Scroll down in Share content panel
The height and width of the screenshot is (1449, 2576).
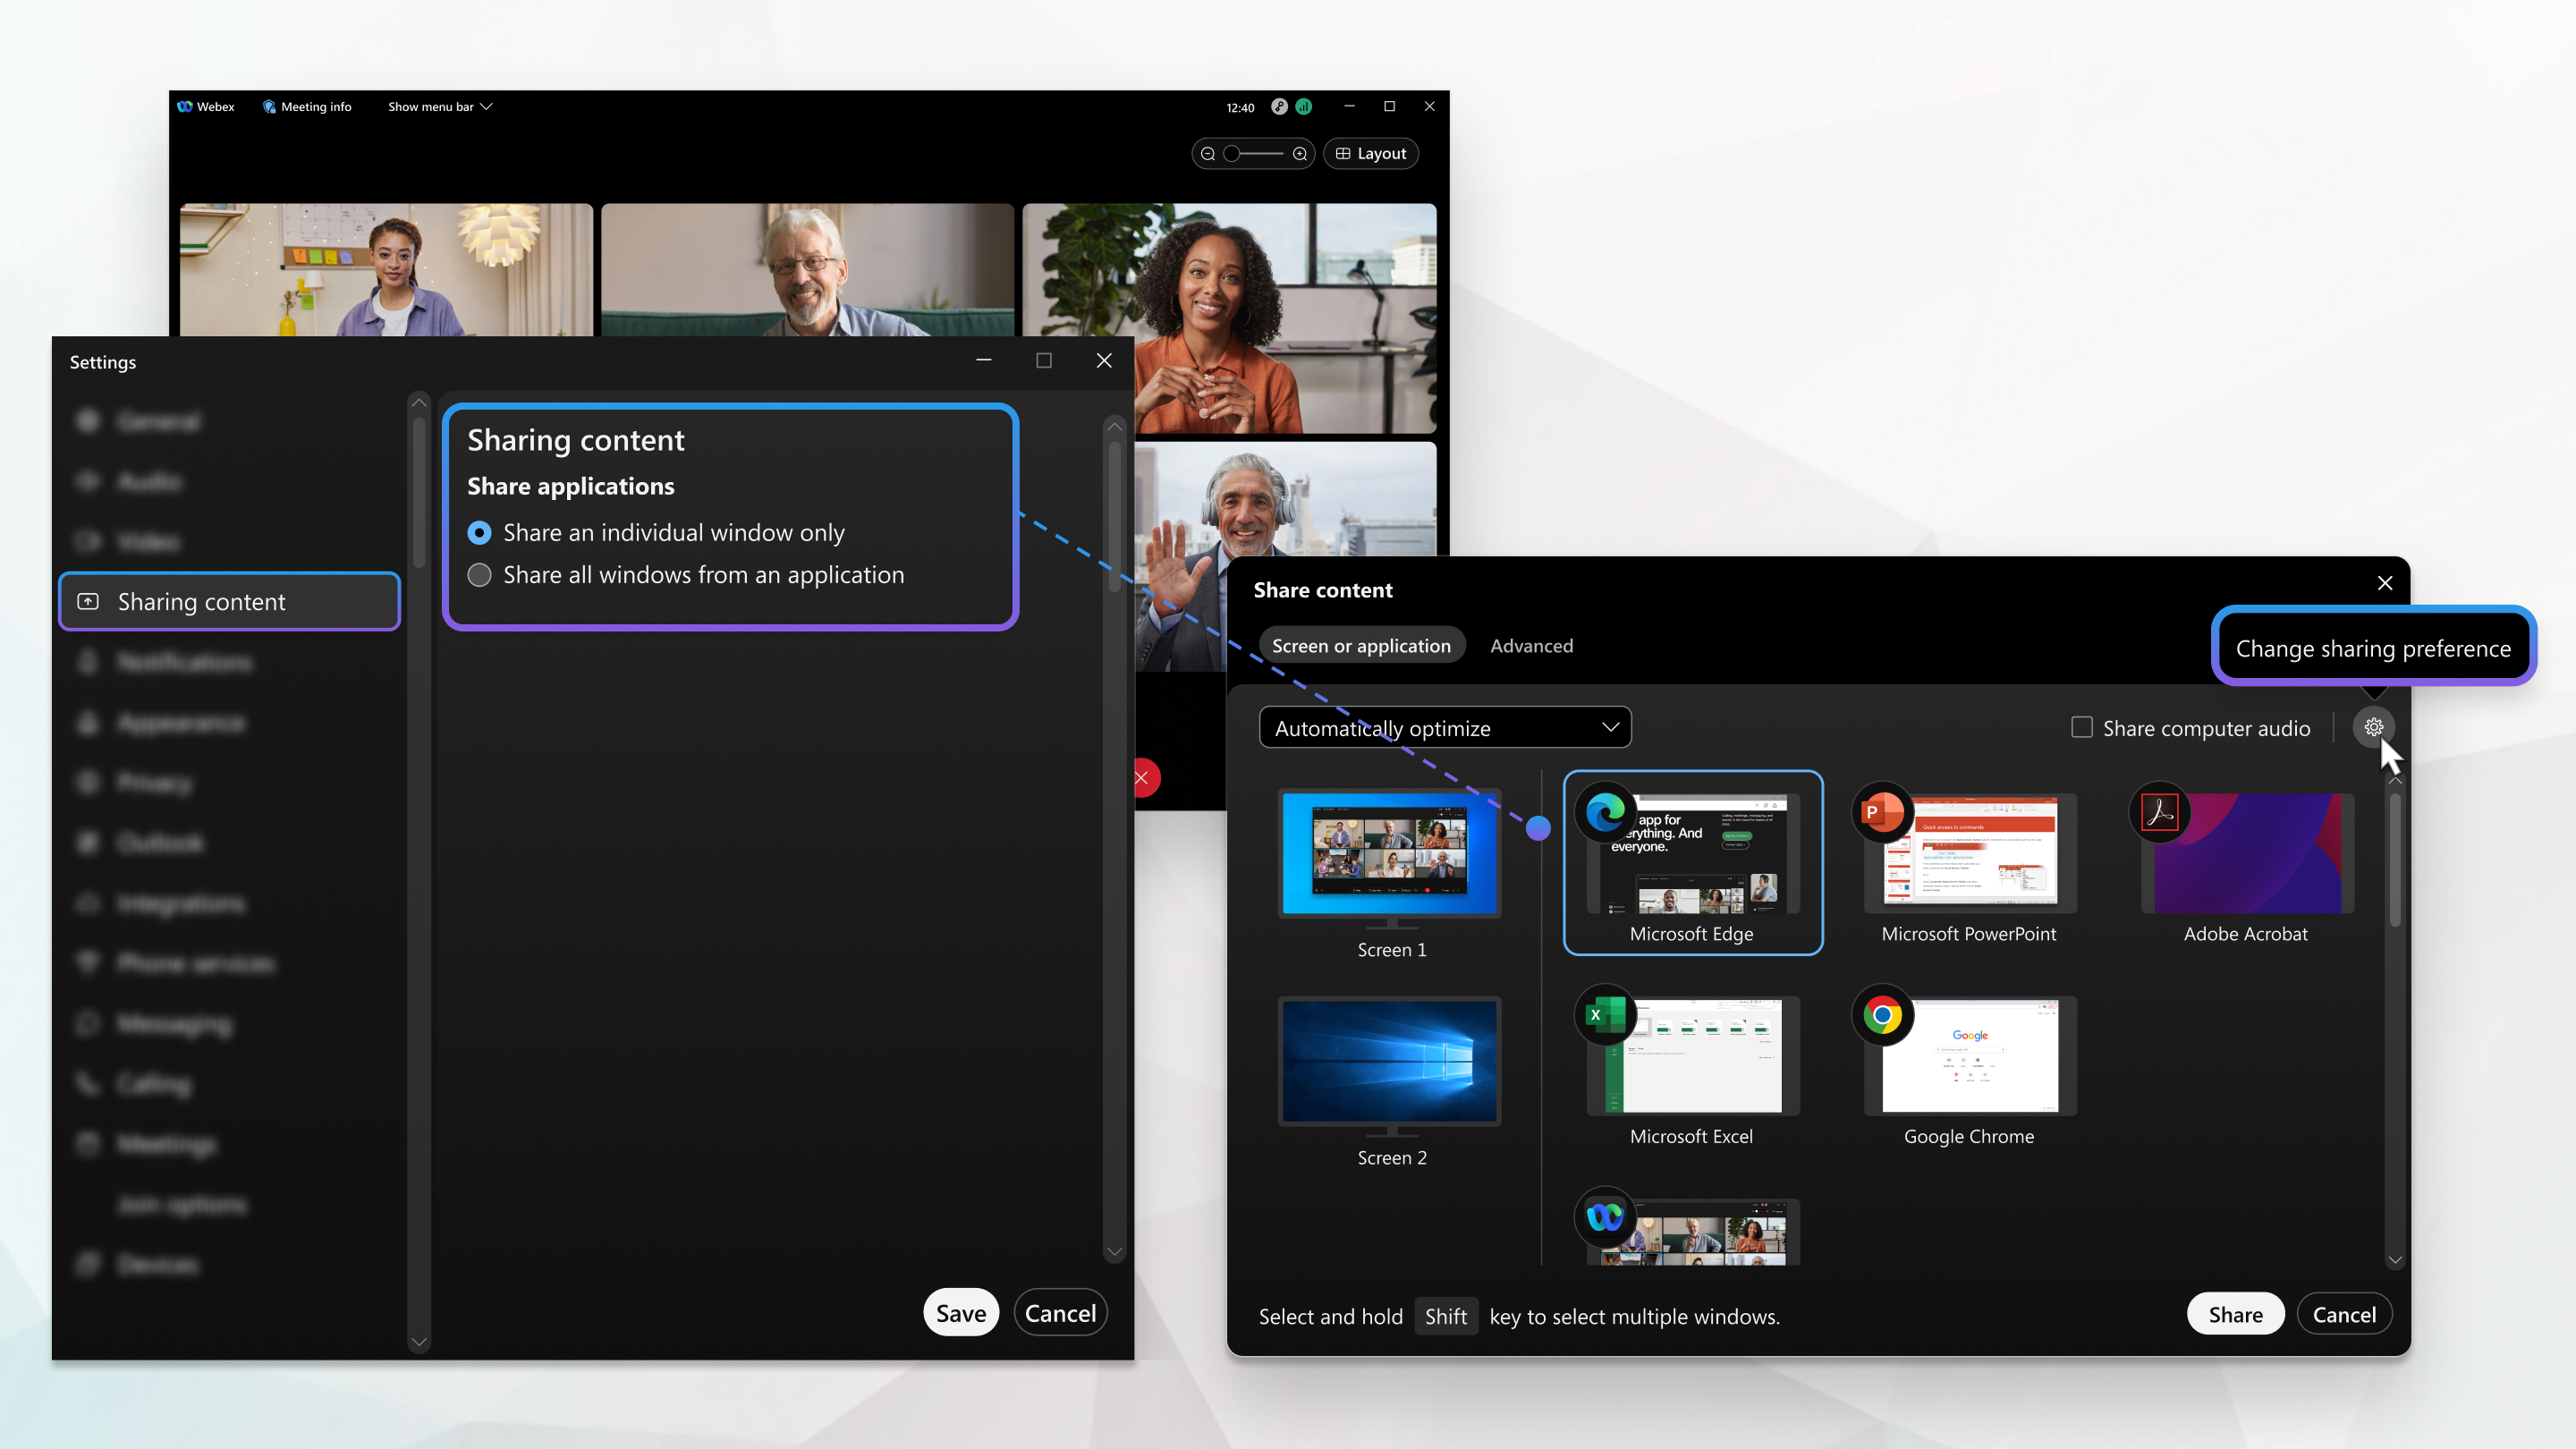click(x=2394, y=1258)
